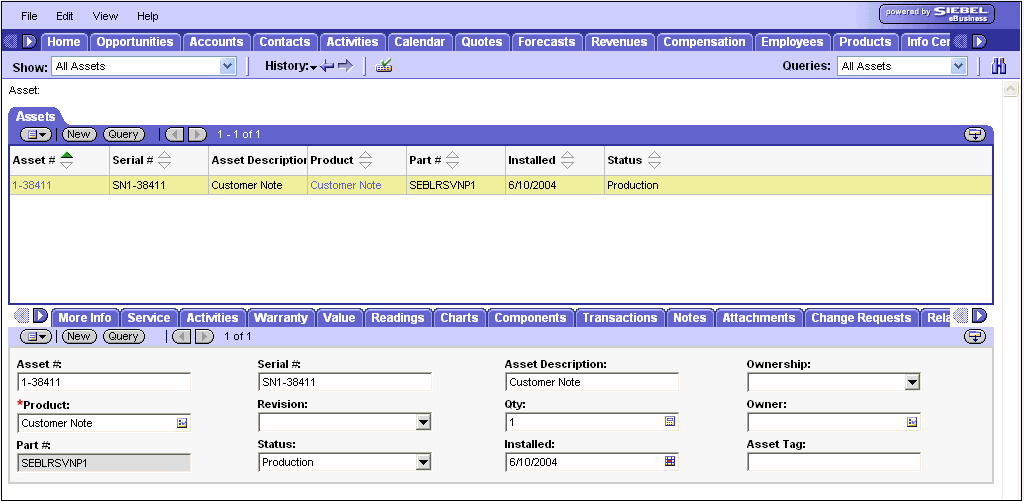Open the Owner pick applet icon

[x=912, y=423]
